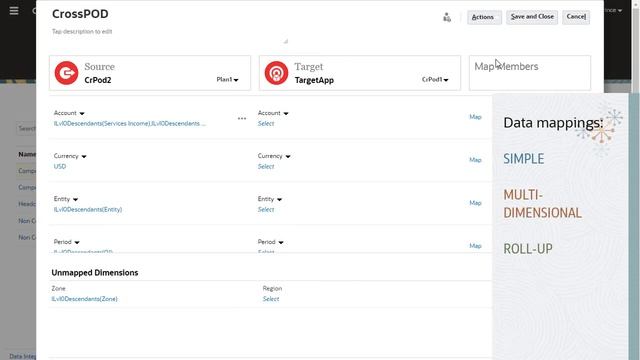The image size is (640, 360).
Task: Click the CrossPOD title
Action: pos(80,14)
